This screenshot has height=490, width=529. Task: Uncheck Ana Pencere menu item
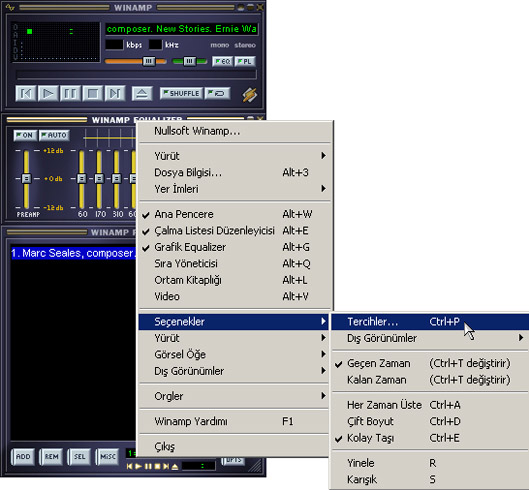point(234,214)
